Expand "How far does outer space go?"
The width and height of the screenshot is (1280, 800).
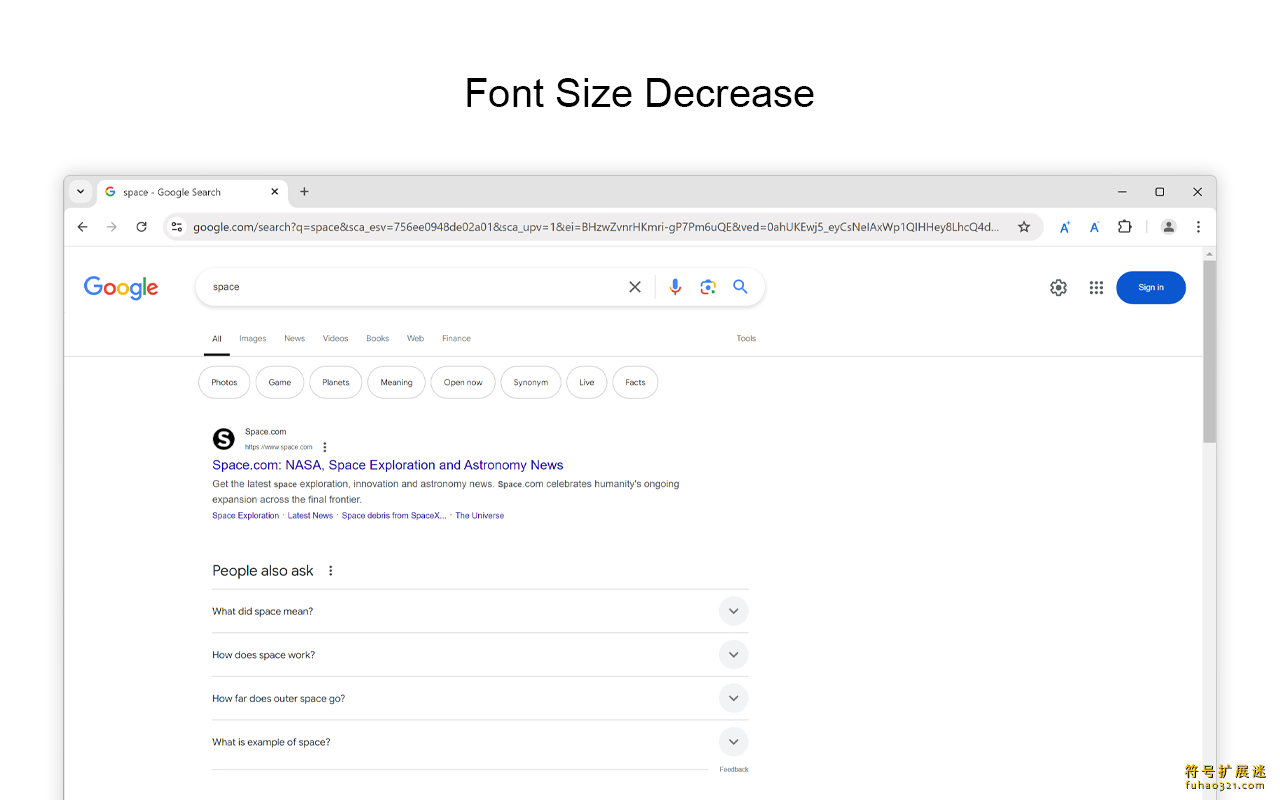pos(733,699)
